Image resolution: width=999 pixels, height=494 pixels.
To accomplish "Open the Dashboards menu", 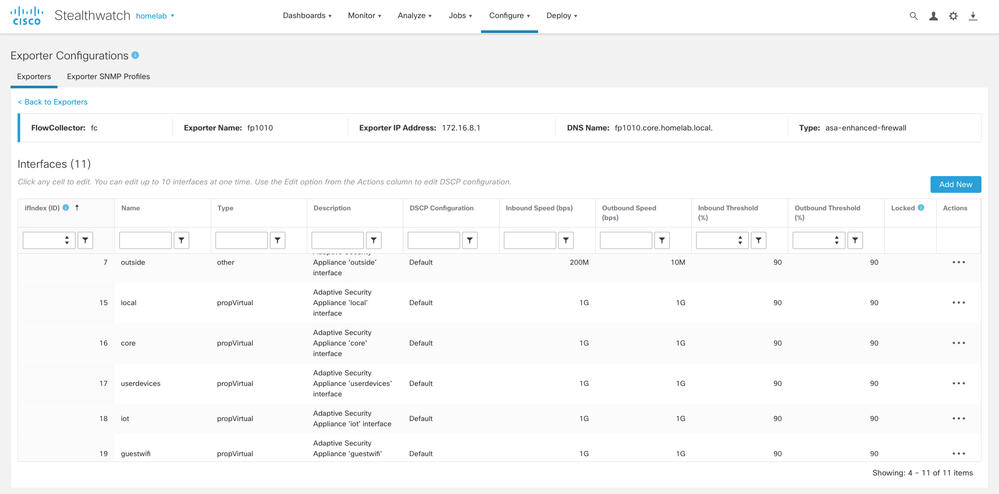I will 307,16.
